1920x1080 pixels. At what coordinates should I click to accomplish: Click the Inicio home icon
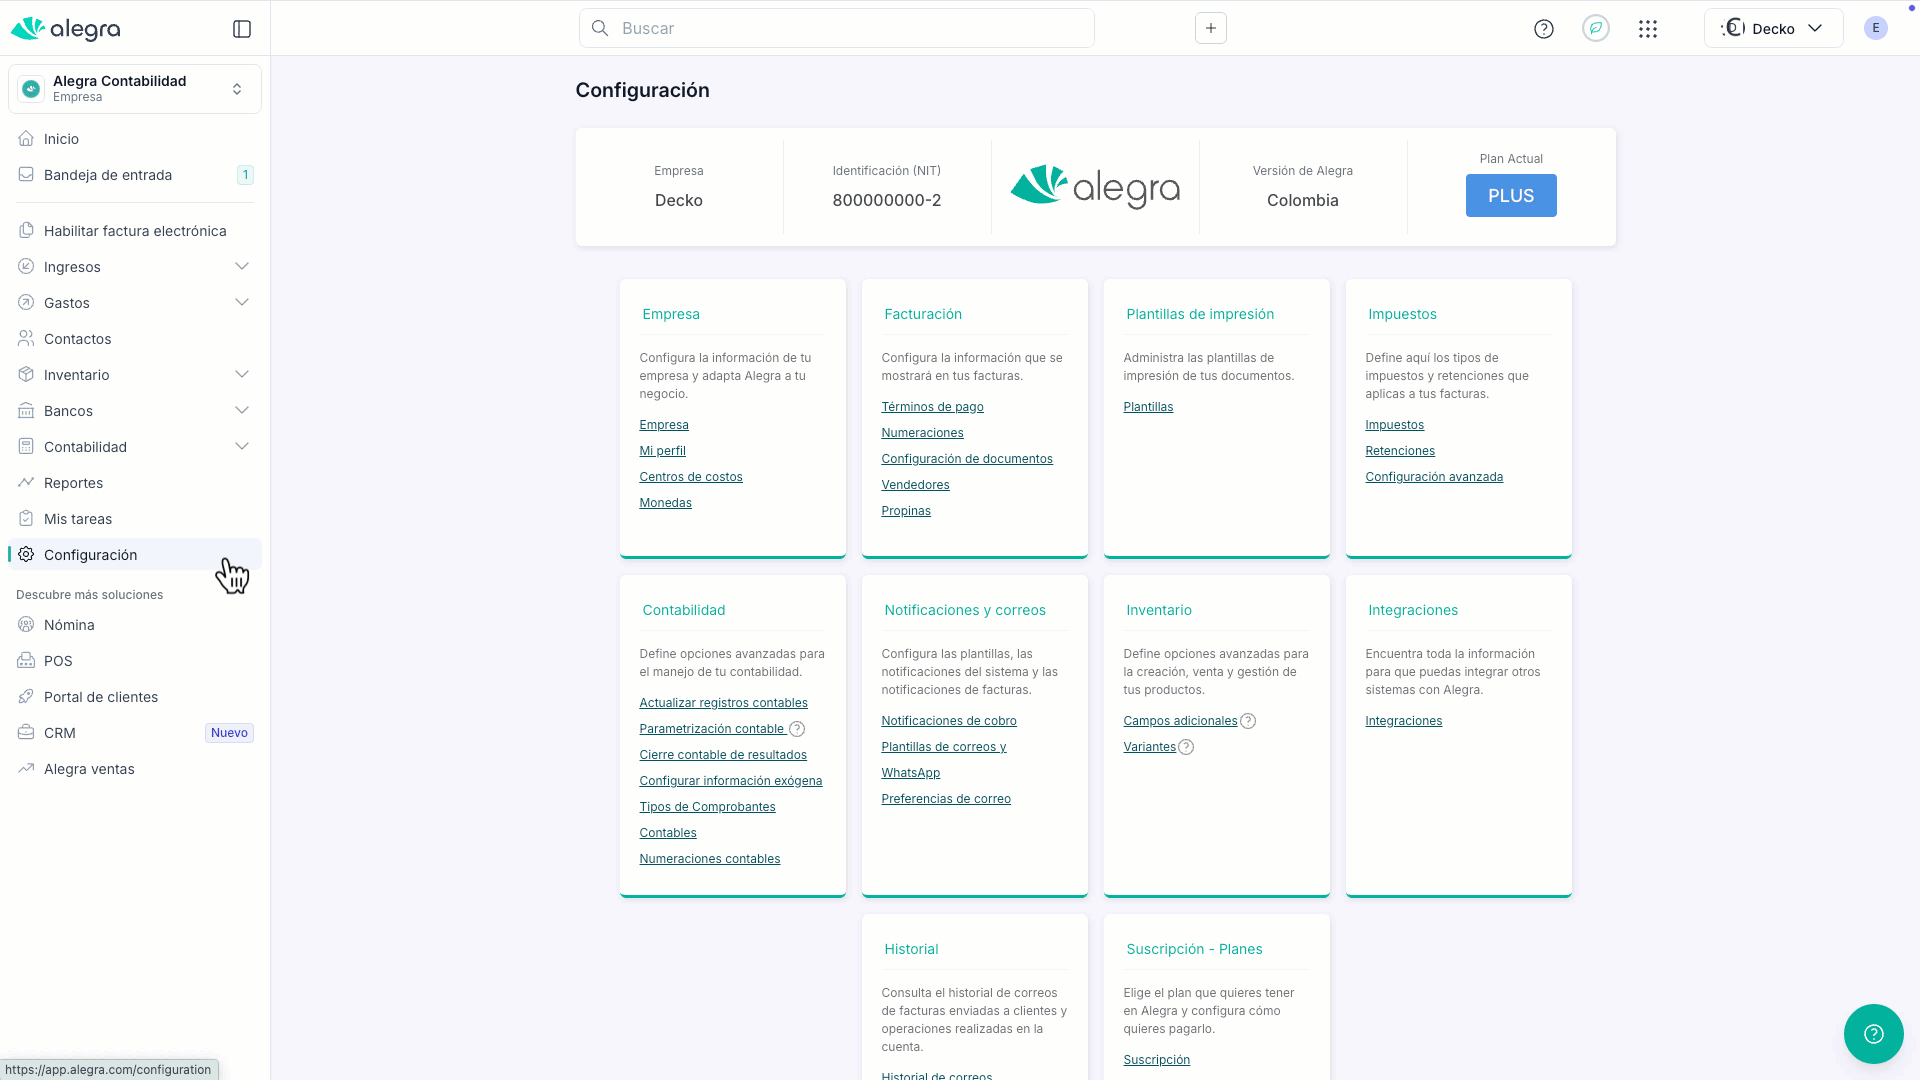pyautogui.click(x=25, y=138)
